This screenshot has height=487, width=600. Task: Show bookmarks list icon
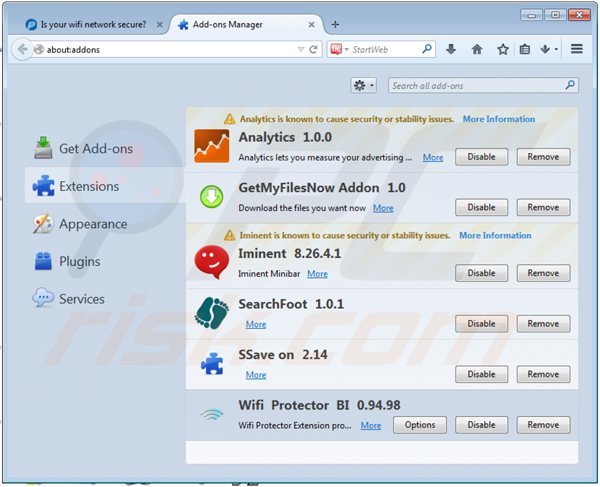(525, 49)
